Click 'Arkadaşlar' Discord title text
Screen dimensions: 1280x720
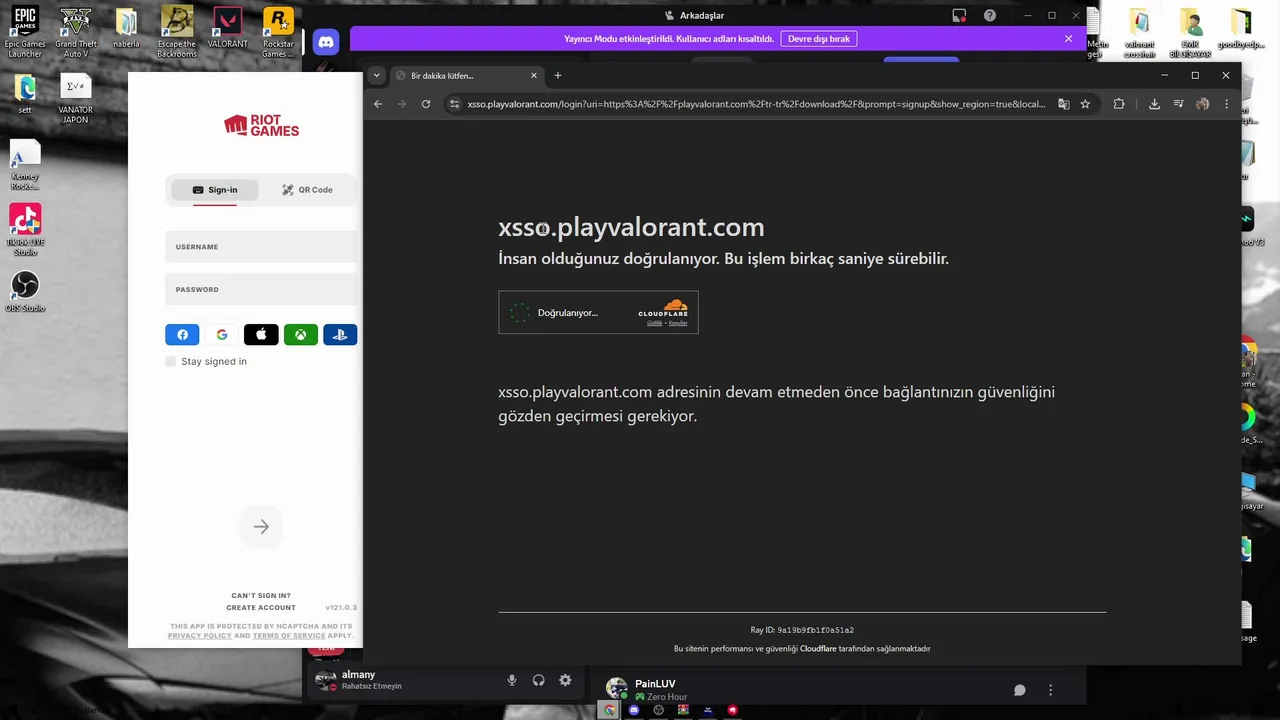coord(702,15)
